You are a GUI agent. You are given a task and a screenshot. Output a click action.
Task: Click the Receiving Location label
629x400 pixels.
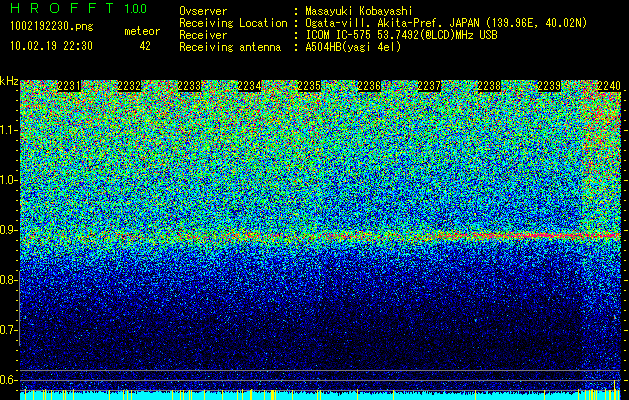(x=233, y=23)
